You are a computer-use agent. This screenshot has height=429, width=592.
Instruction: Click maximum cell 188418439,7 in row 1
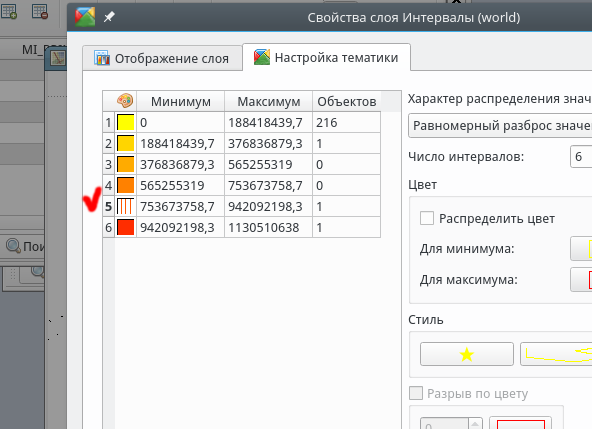[268, 122]
